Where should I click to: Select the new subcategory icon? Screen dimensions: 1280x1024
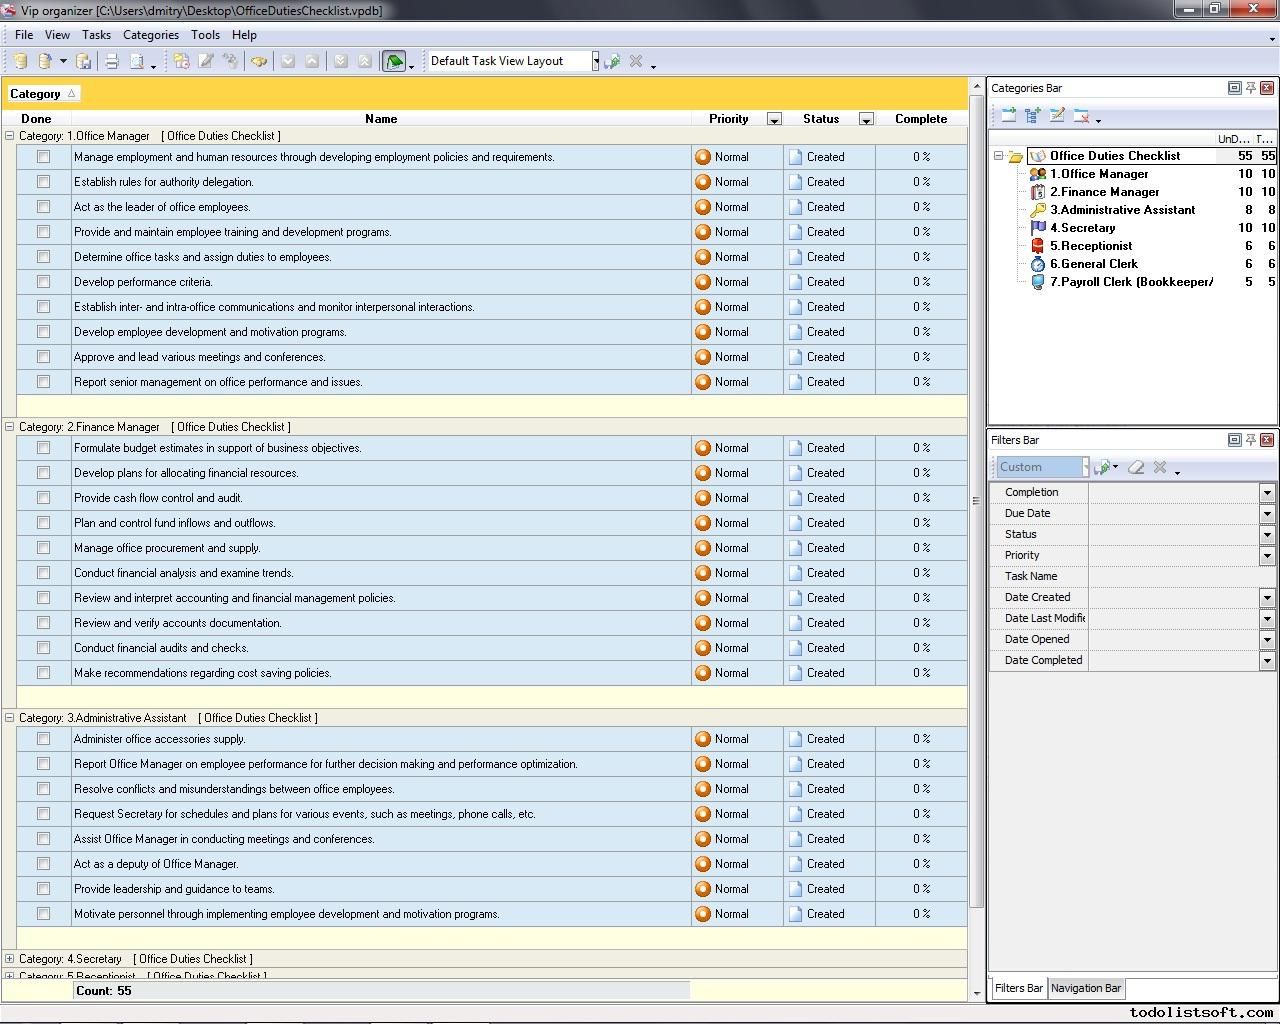[x=1032, y=114]
